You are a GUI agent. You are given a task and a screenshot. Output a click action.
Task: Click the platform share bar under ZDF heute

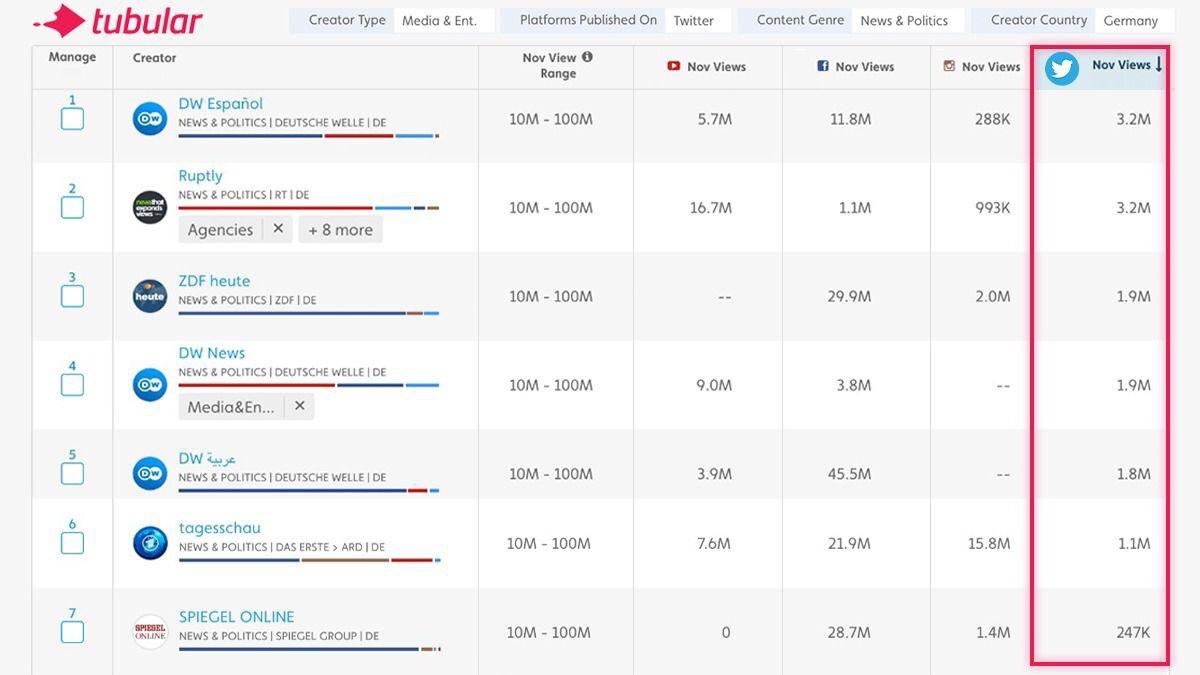pos(309,313)
